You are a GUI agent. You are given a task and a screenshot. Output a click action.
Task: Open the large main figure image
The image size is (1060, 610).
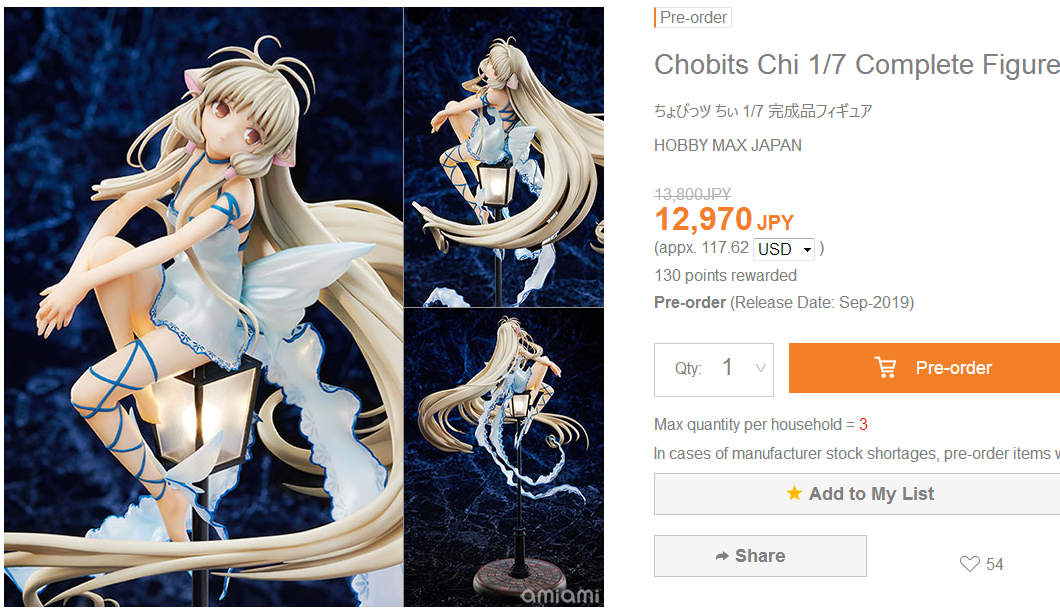(x=203, y=306)
